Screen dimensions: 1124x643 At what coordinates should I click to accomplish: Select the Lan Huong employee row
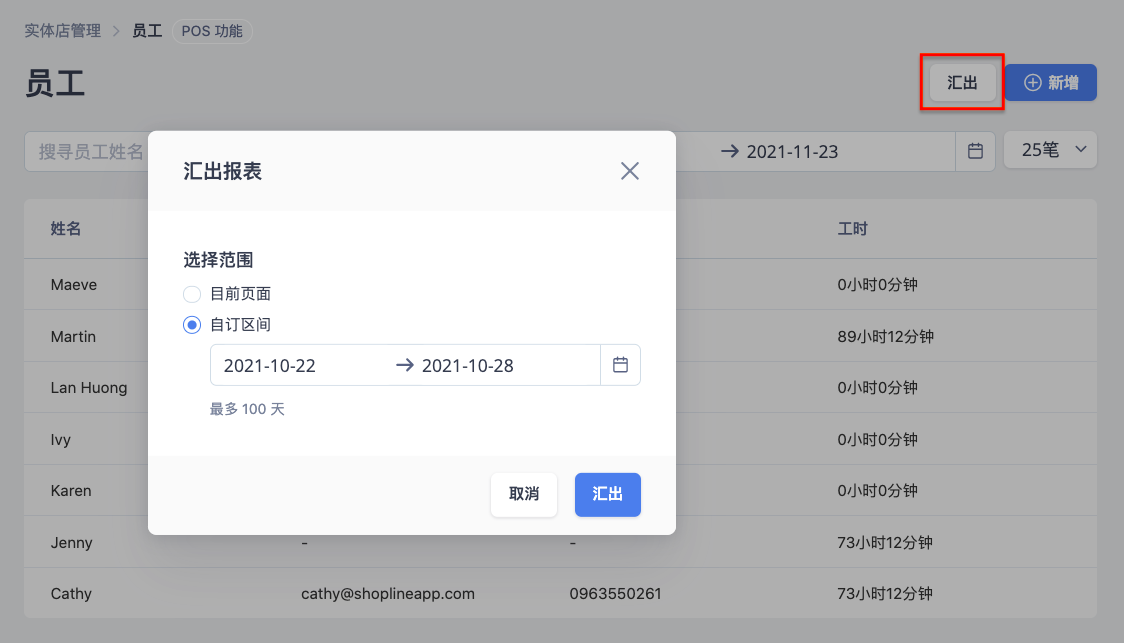pos(561,388)
